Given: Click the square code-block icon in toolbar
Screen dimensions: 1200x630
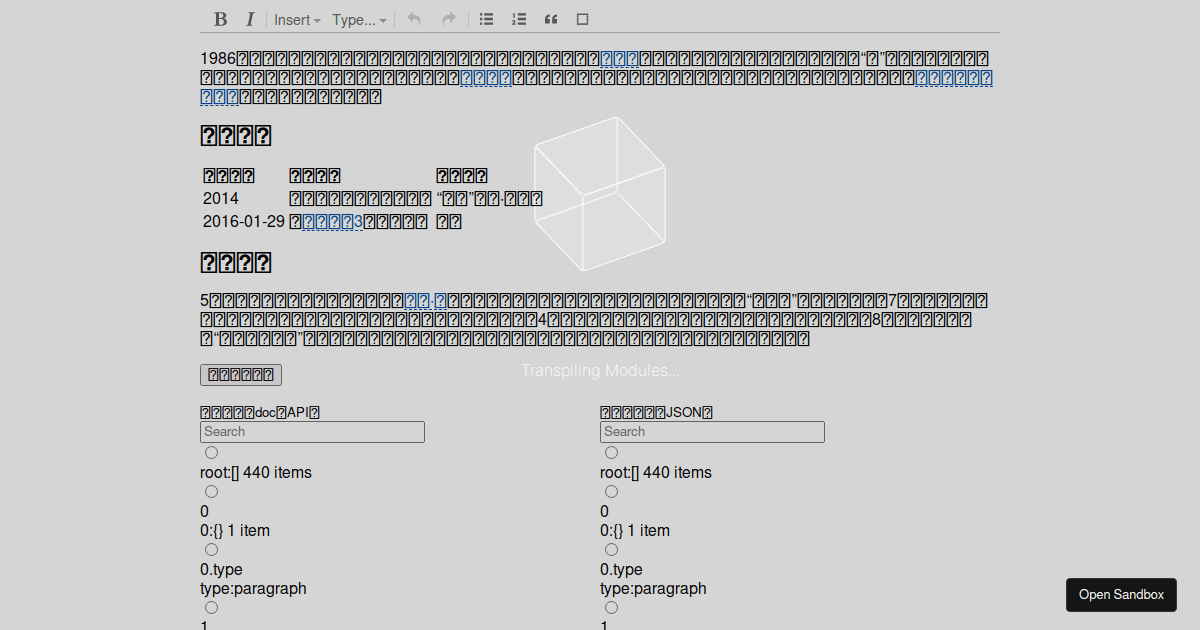Looking at the screenshot, I should [x=582, y=18].
